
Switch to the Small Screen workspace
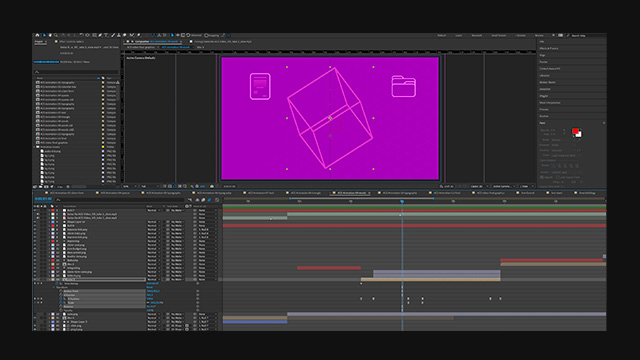[x=499, y=36]
